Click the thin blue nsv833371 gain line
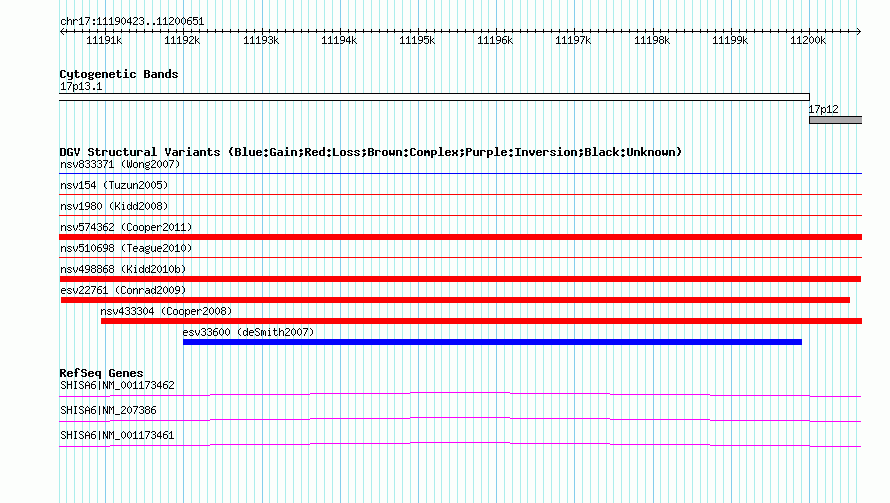This screenshot has height=503, width=890. 460,173
